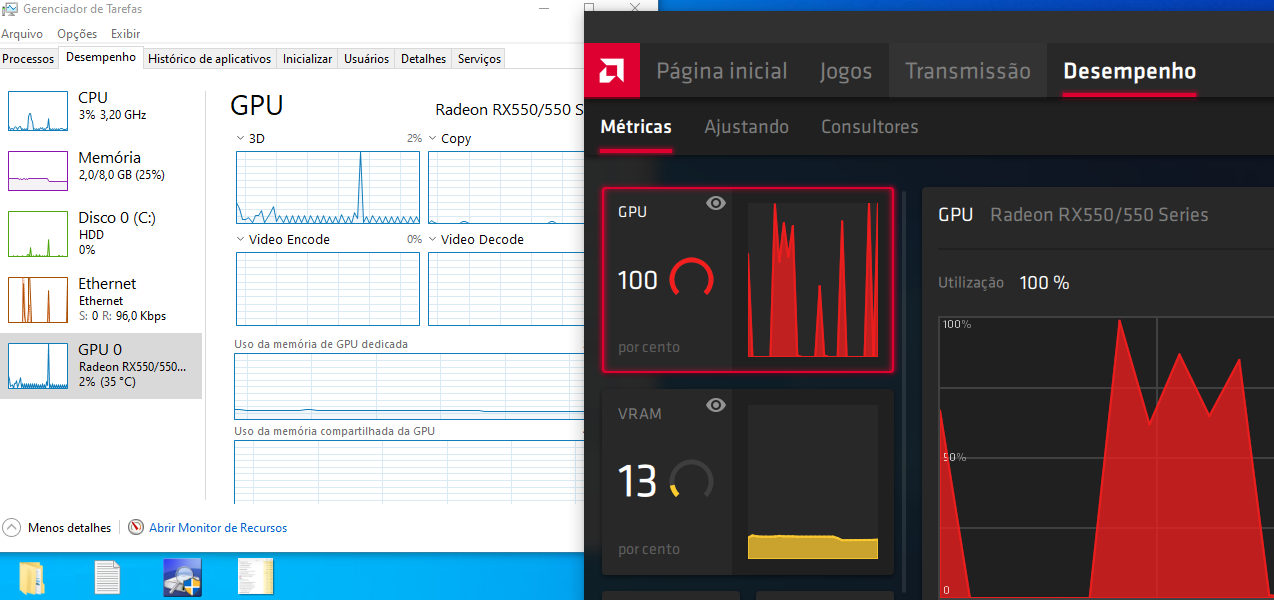
Task: Click Disco 0 mini graph thumbnail
Action: pos(37,234)
